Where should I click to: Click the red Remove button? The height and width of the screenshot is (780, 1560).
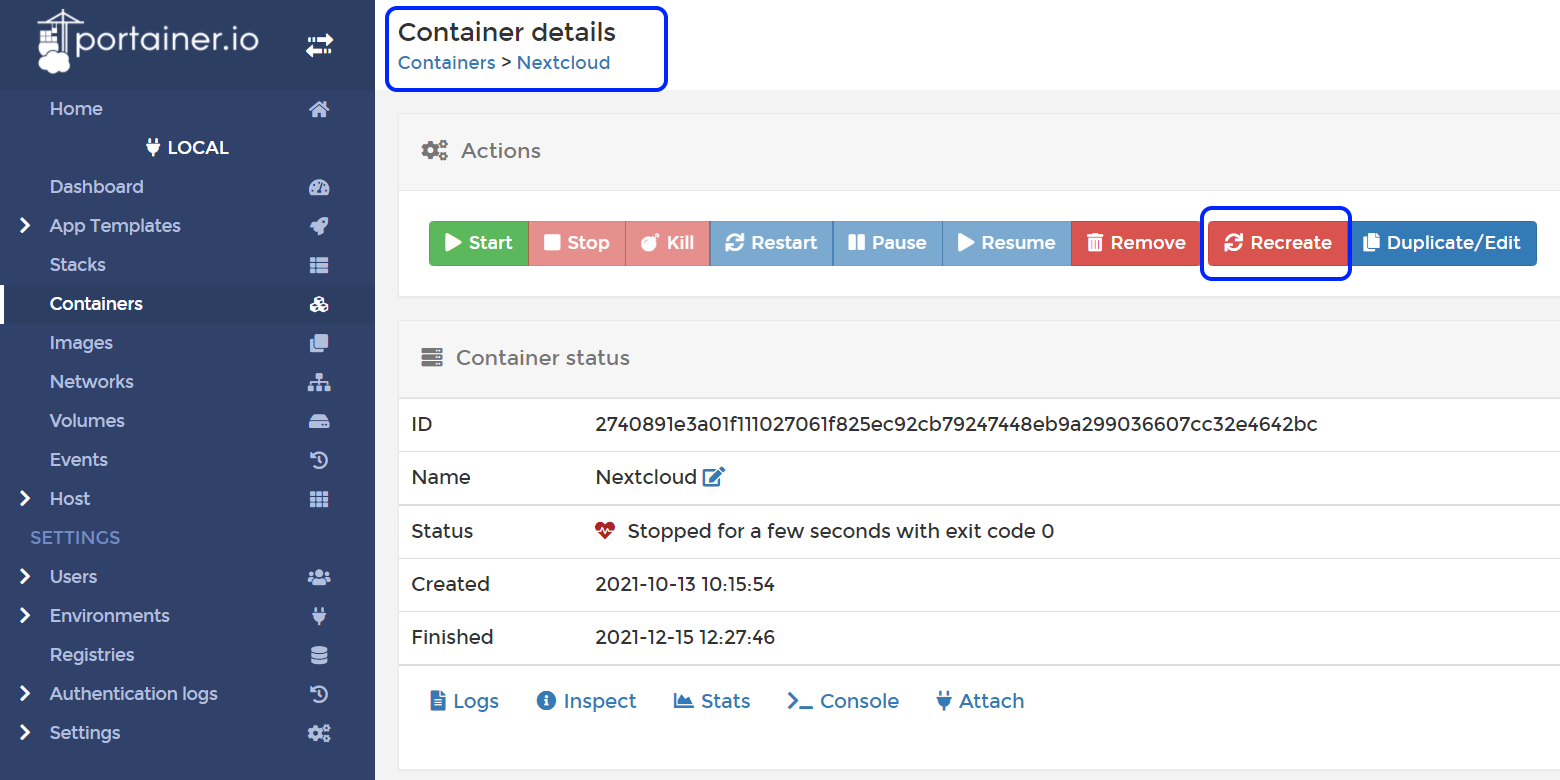[1136, 243]
